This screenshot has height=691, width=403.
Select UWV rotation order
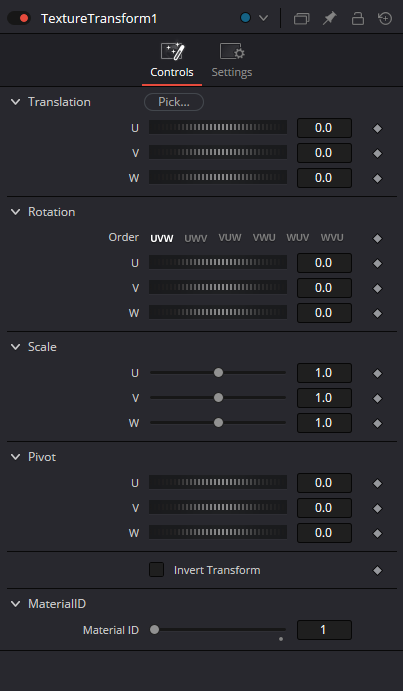pyautogui.click(x=196, y=238)
